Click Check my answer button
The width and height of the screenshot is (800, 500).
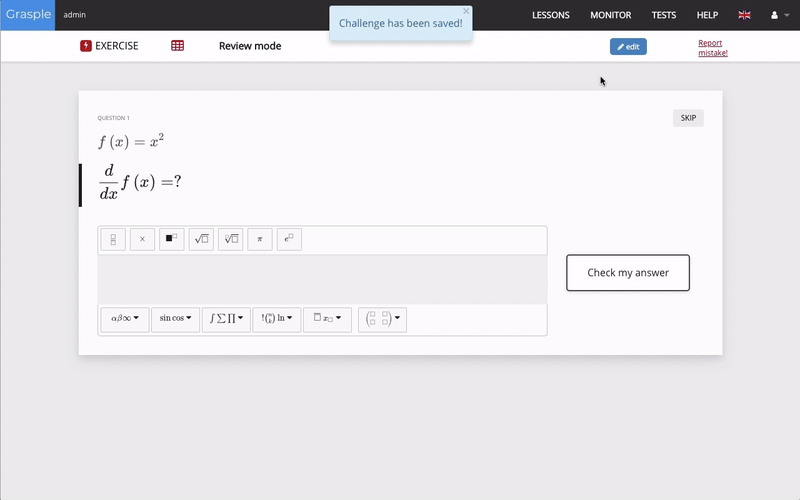[628, 272]
